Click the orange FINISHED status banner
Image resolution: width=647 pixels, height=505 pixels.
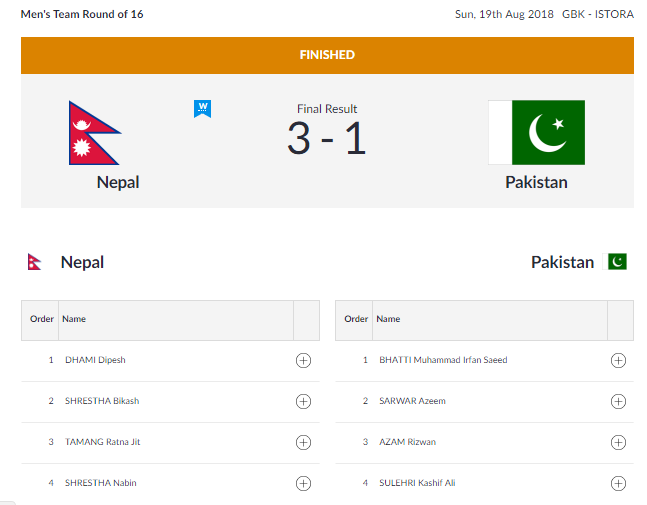coord(327,55)
